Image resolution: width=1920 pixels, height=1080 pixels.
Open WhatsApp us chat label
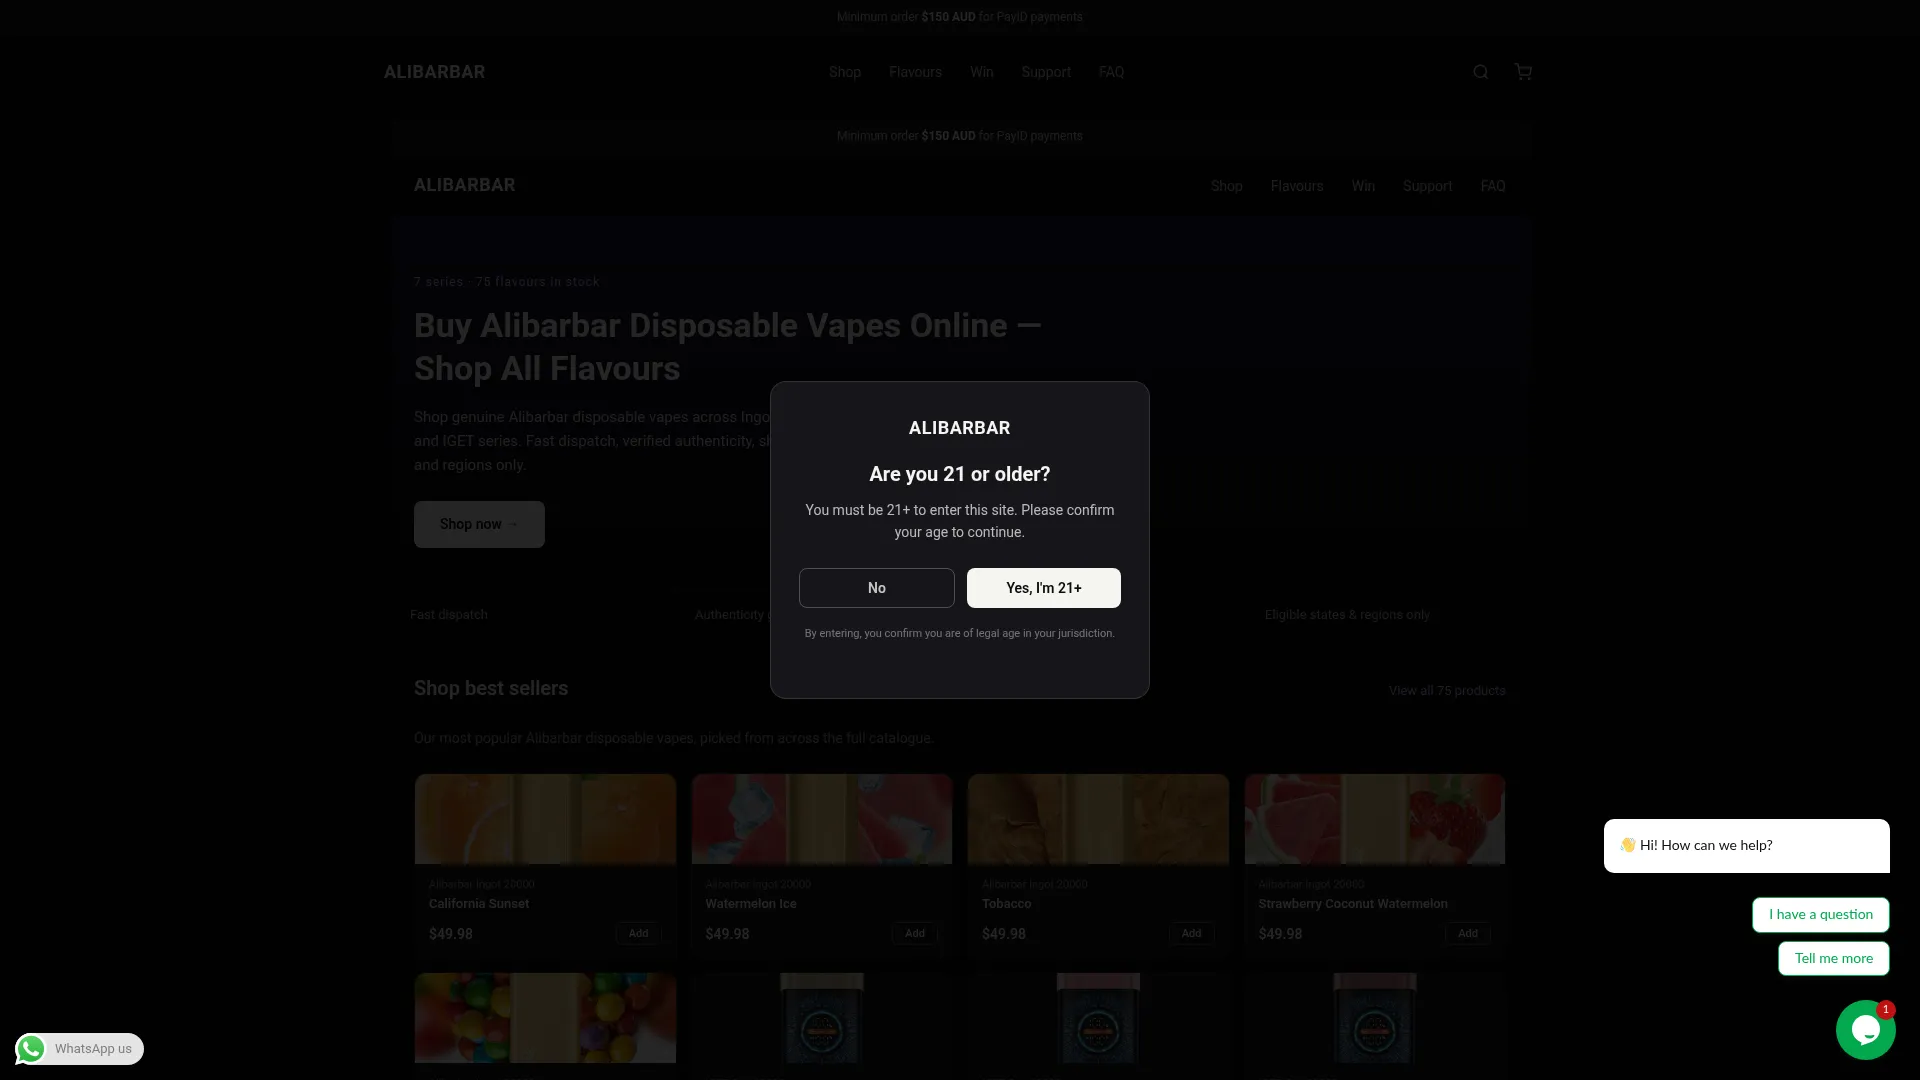coord(93,1049)
